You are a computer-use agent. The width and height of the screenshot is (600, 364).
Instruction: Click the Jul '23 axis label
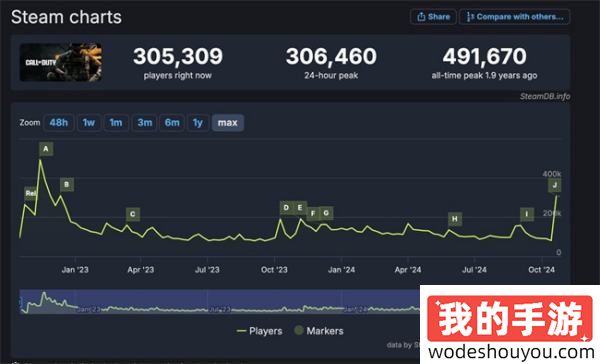207,270
